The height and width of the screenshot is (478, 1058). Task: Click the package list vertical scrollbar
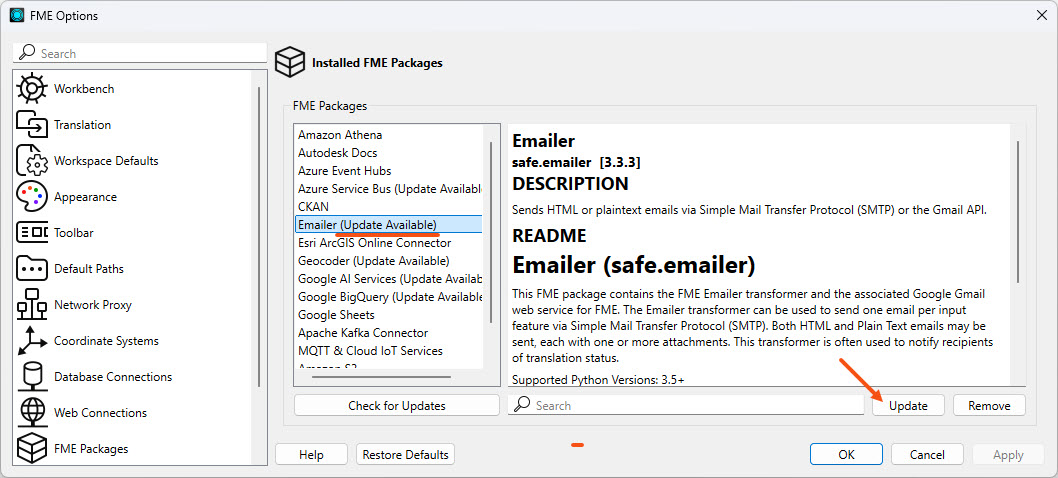[491, 232]
